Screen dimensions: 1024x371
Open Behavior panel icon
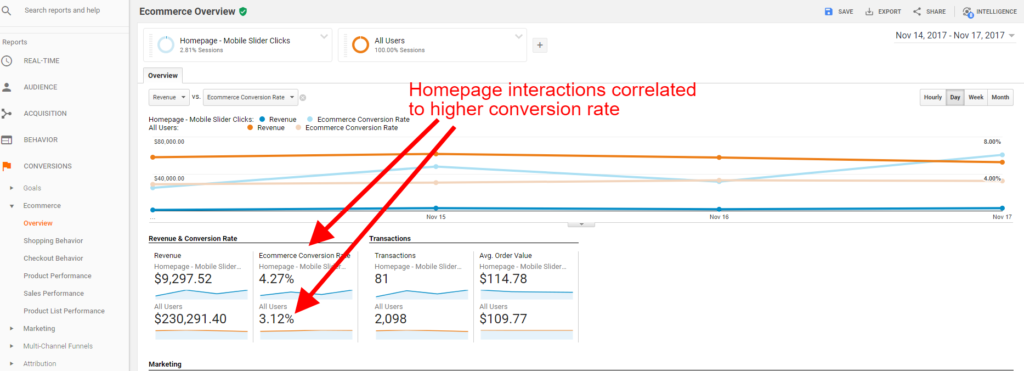[7, 140]
